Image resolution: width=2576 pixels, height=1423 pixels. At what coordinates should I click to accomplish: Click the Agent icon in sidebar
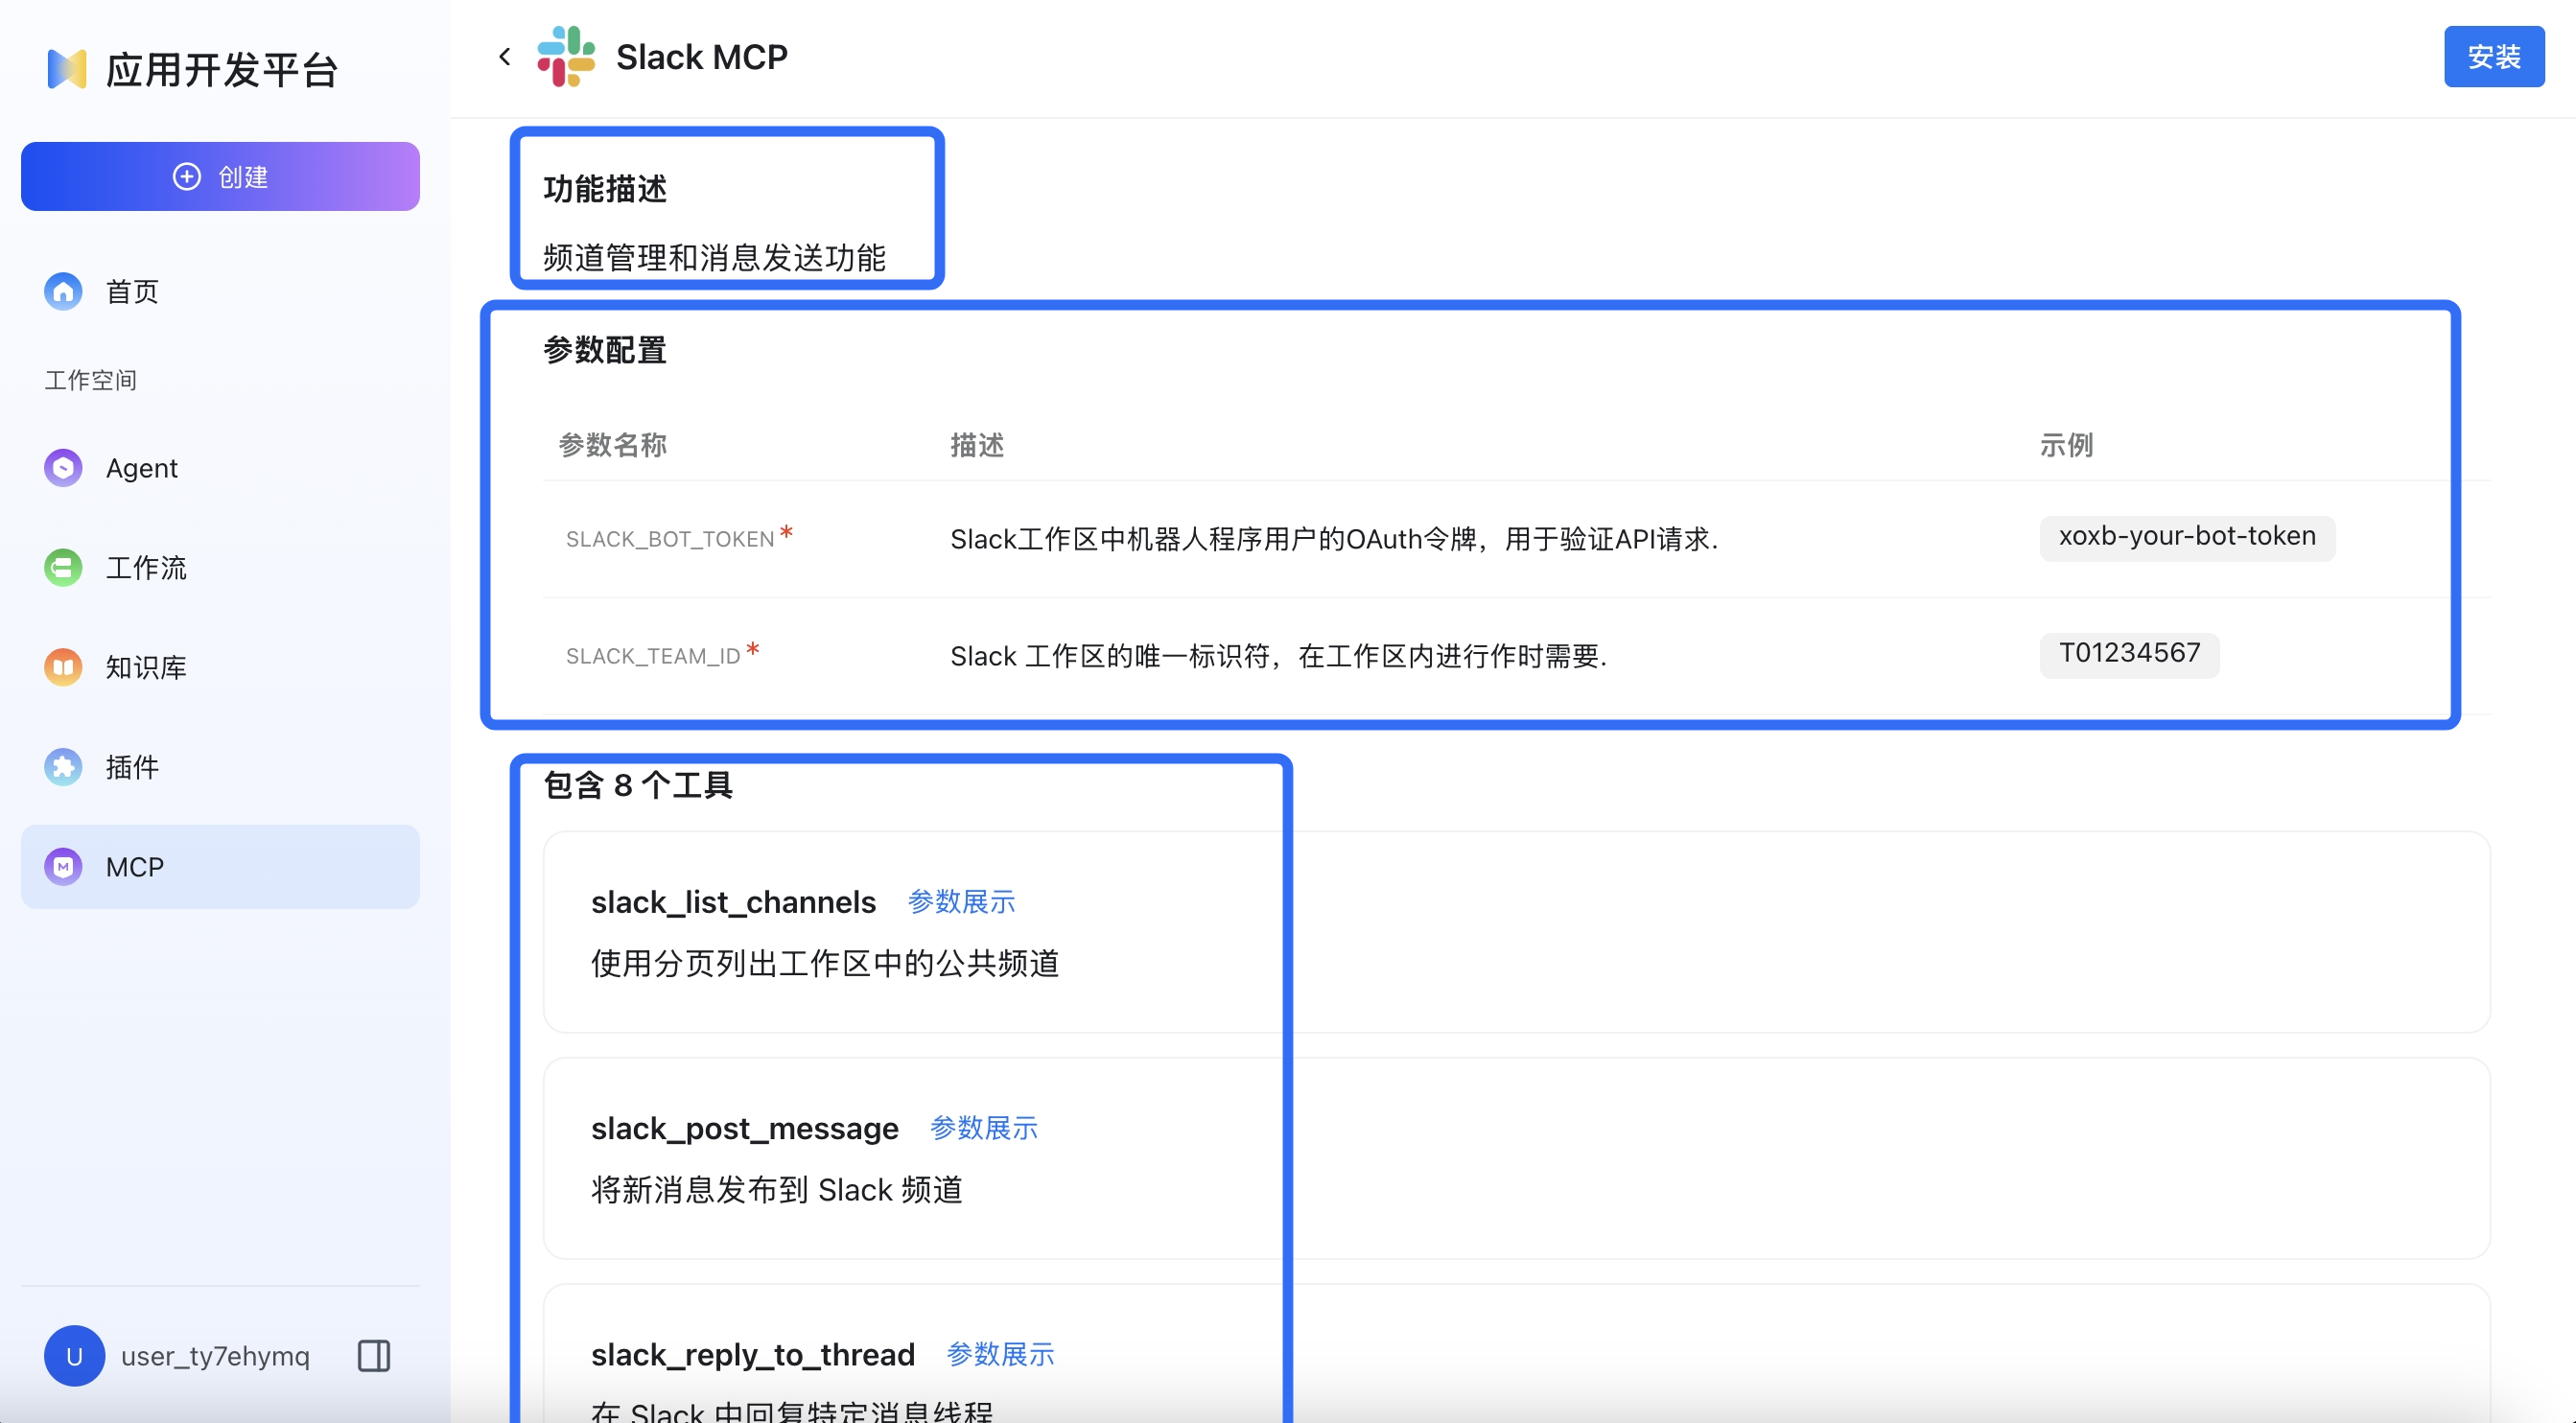63,468
